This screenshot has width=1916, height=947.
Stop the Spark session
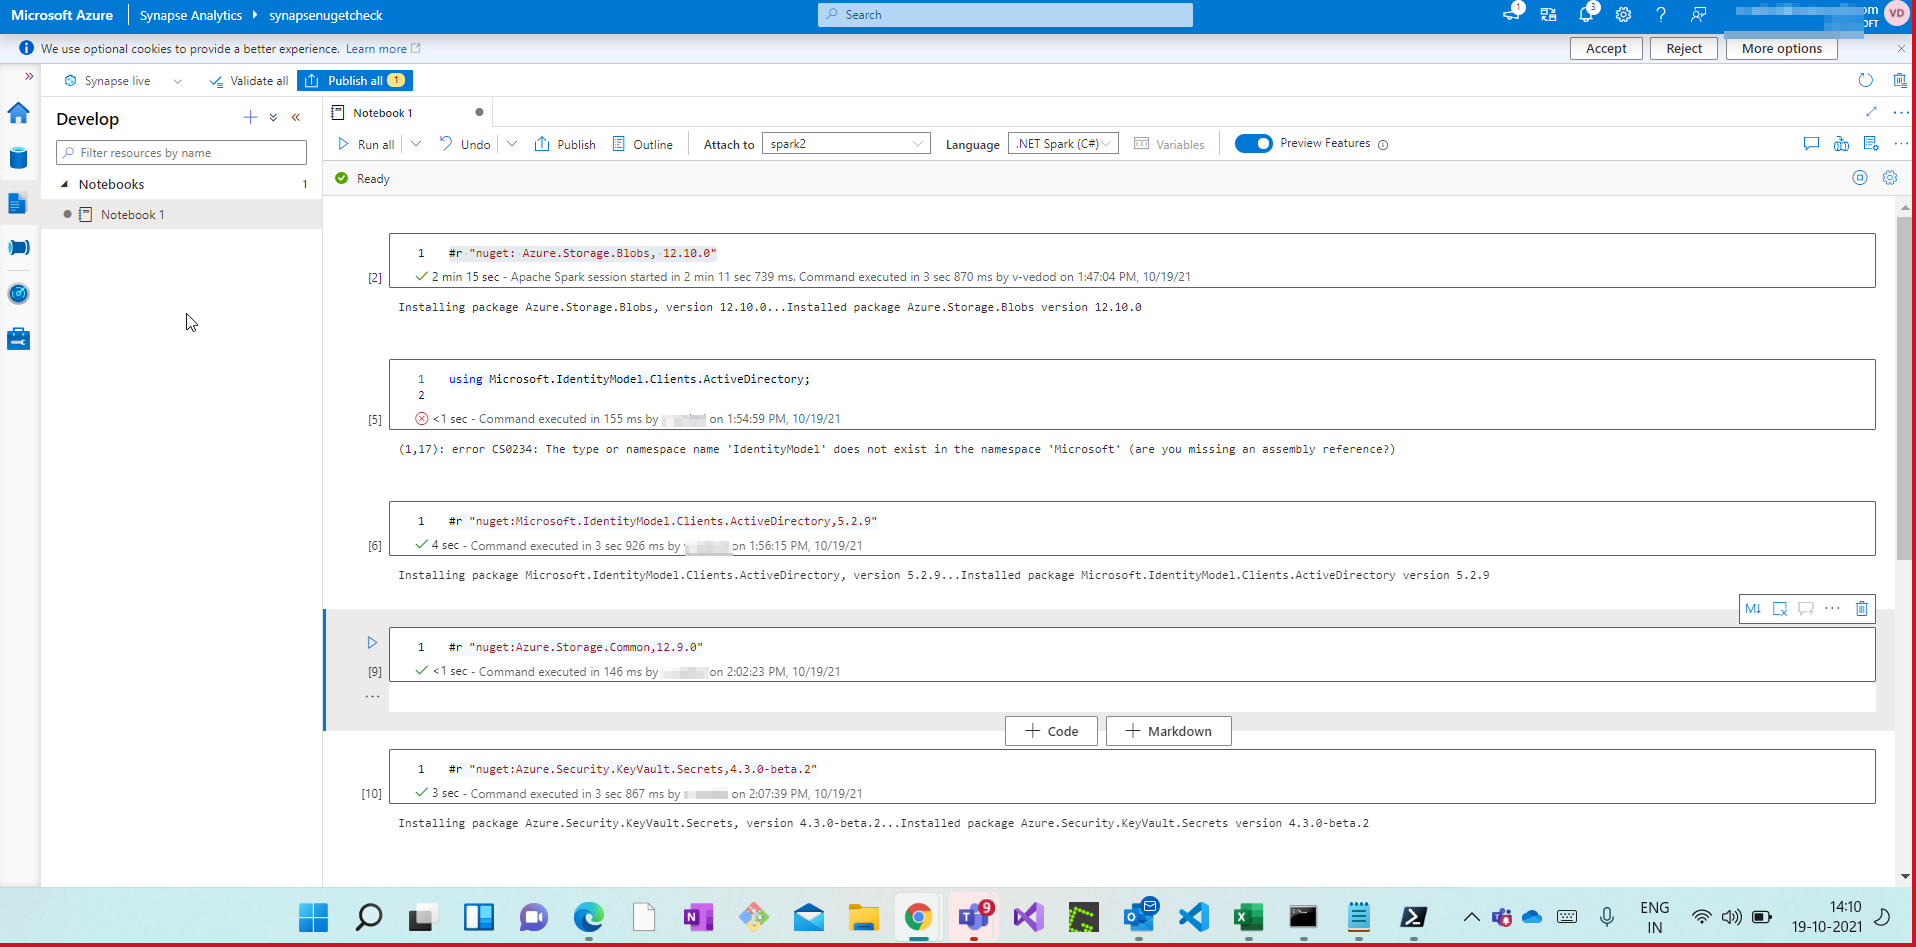pos(1860,178)
